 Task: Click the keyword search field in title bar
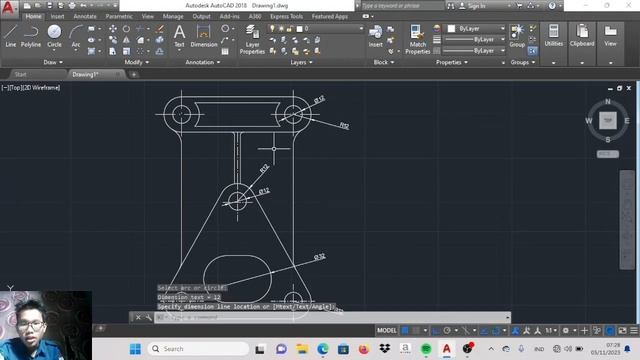click(x=402, y=6)
